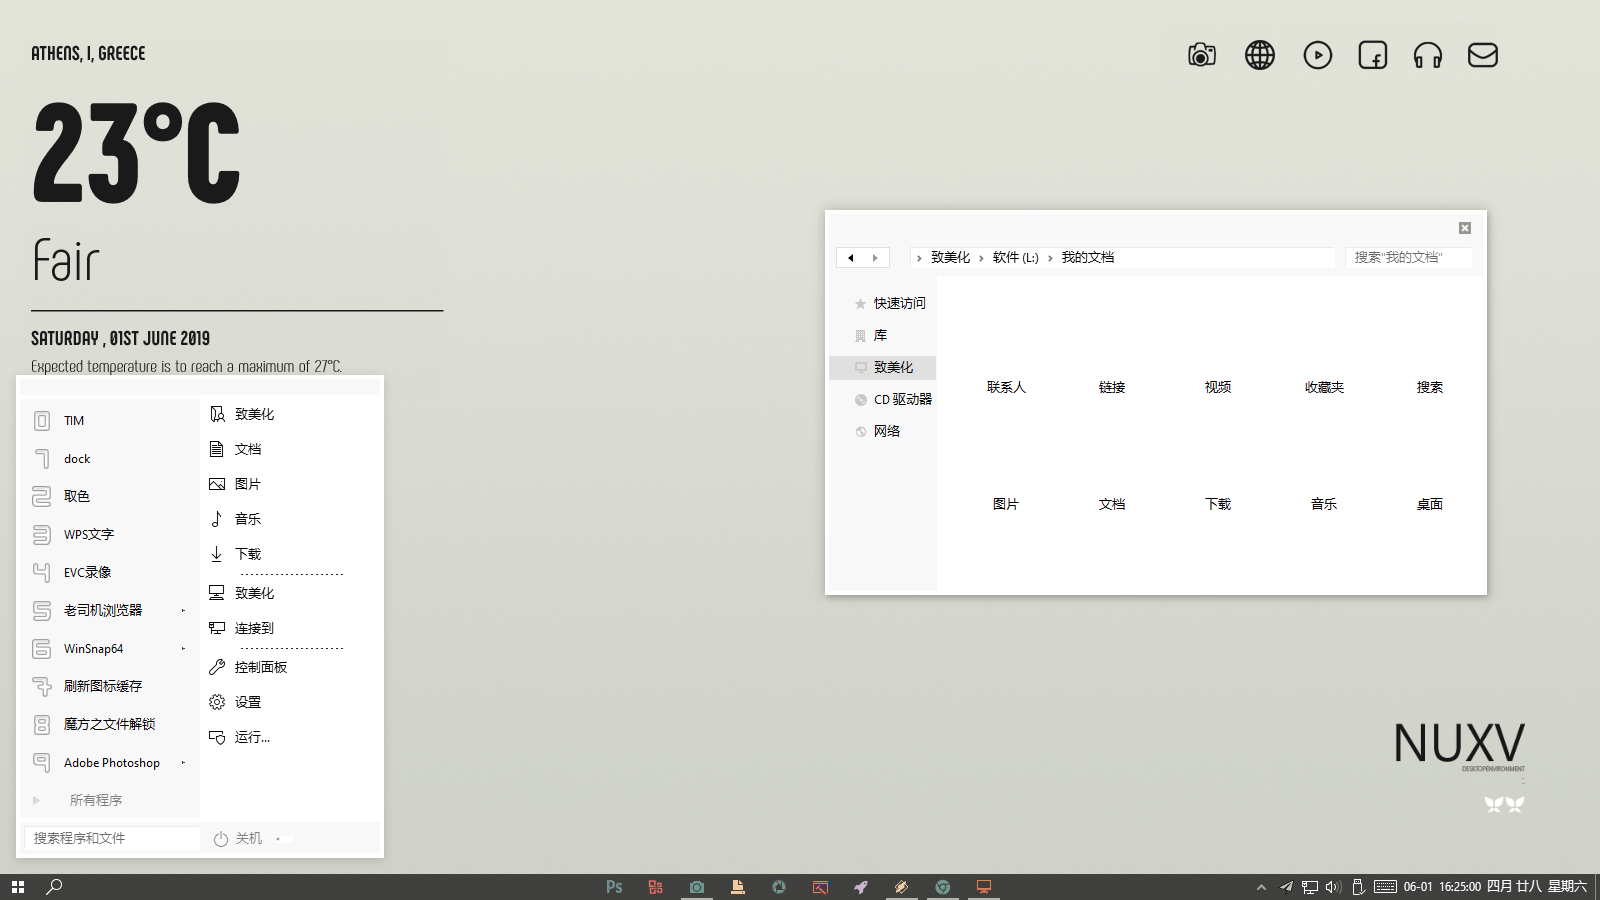Click the explorer search field 搜索"我的文档"
This screenshot has width=1600, height=900.
[x=1408, y=258]
